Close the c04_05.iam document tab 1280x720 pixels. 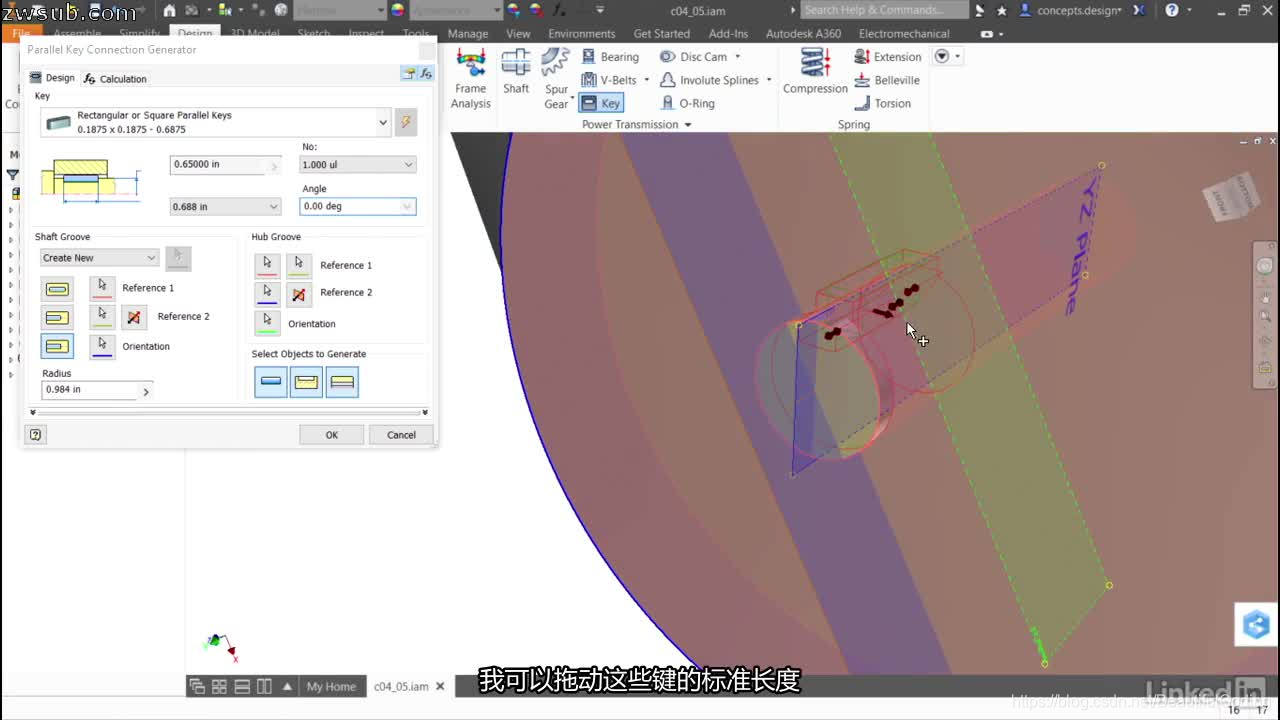(440, 687)
